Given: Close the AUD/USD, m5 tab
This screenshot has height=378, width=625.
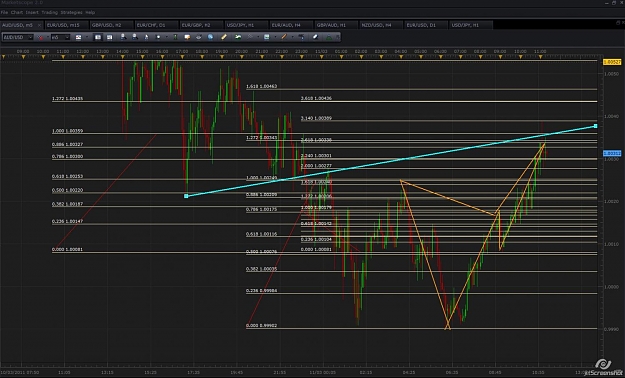Looking at the screenshot, I should (x=39, y=25).
